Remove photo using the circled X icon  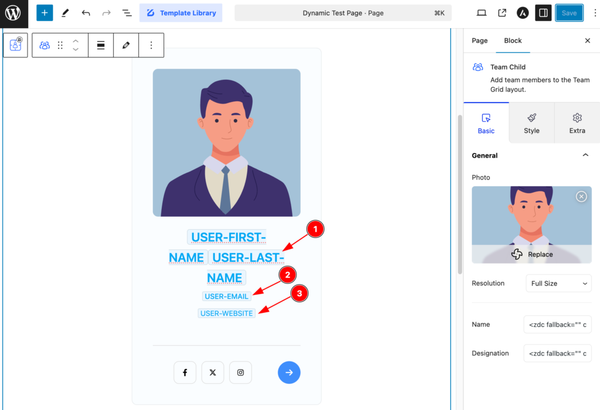pos(581,196)
